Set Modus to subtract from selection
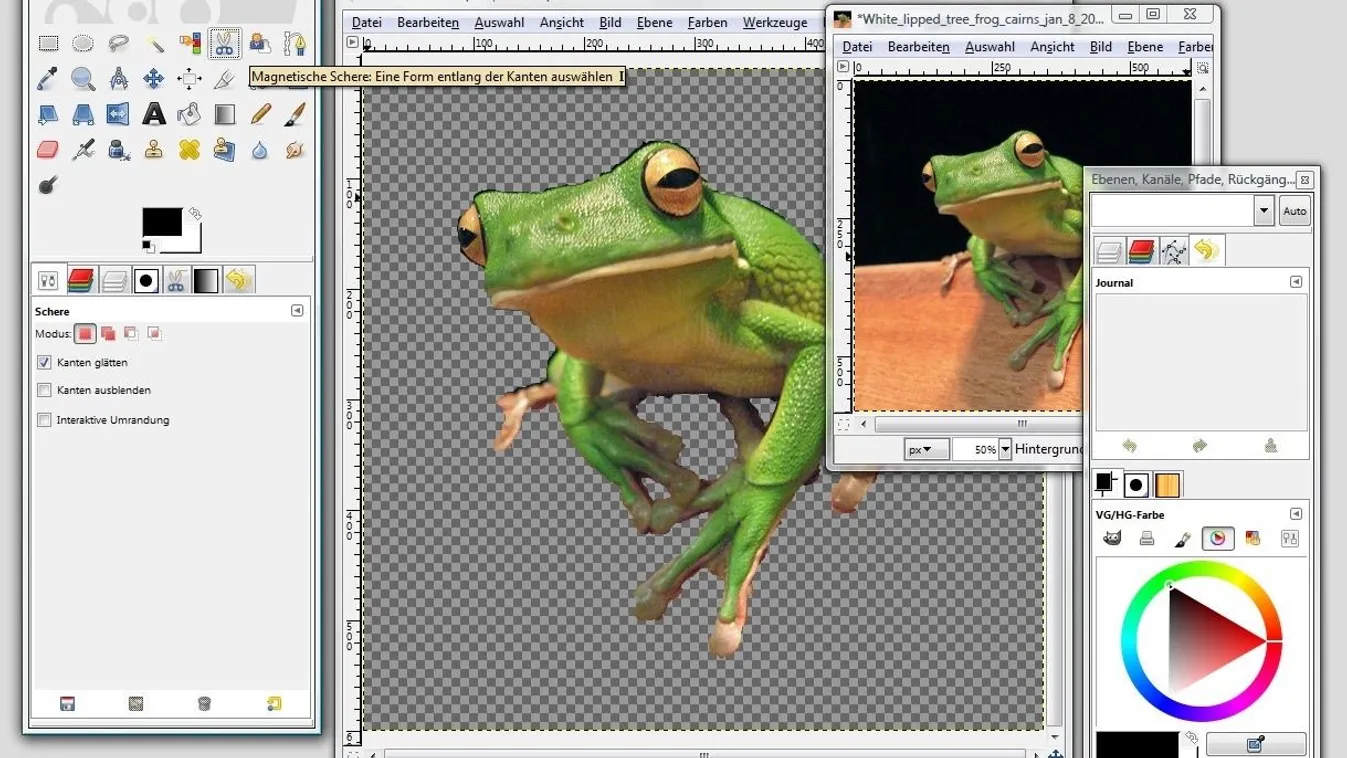This screenshot has width=1347, height=758. pyautogui.click(x=131, y=334)
